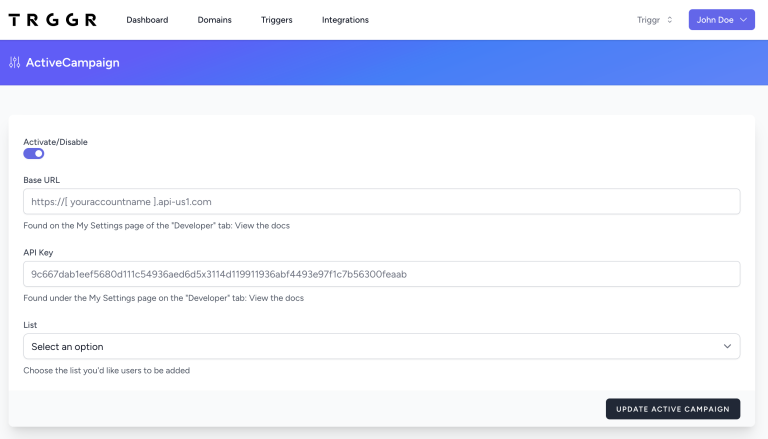The height and width of the screenshot is (439, 768).
Task: Click the Base URL label
Action: coord(42,180)
